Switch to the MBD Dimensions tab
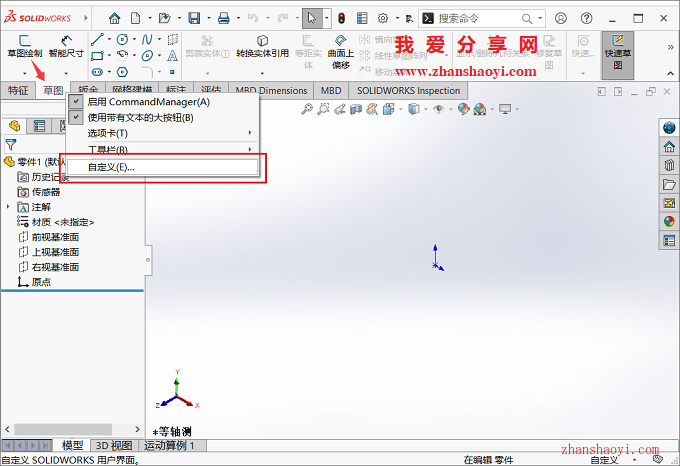 pos(270,91)
